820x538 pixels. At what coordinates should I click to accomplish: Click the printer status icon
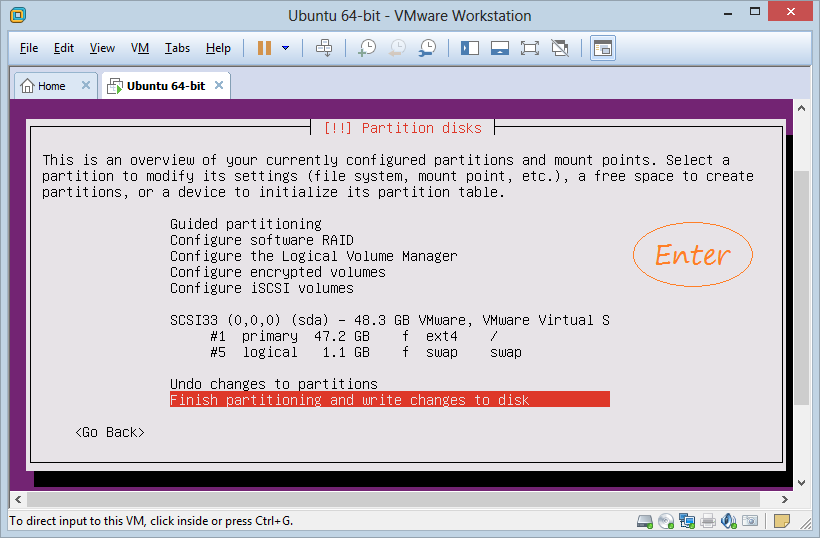coord(708,521)
